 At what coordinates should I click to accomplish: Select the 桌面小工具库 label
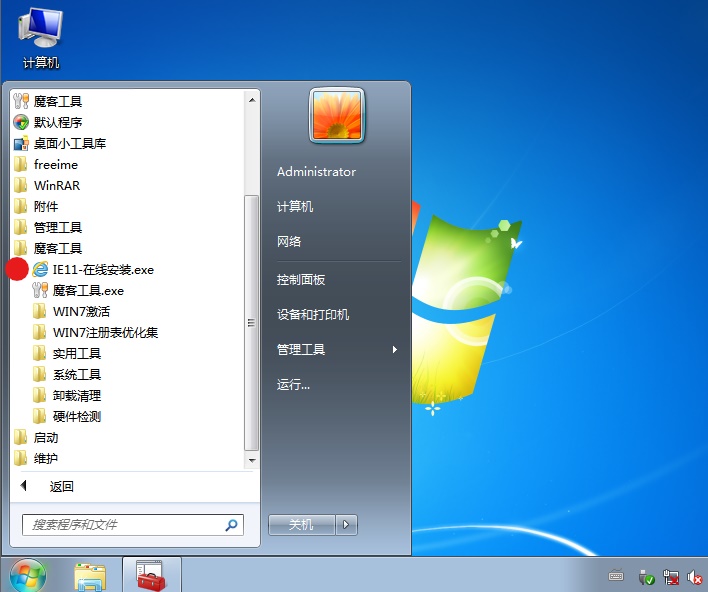pos(70,144)
